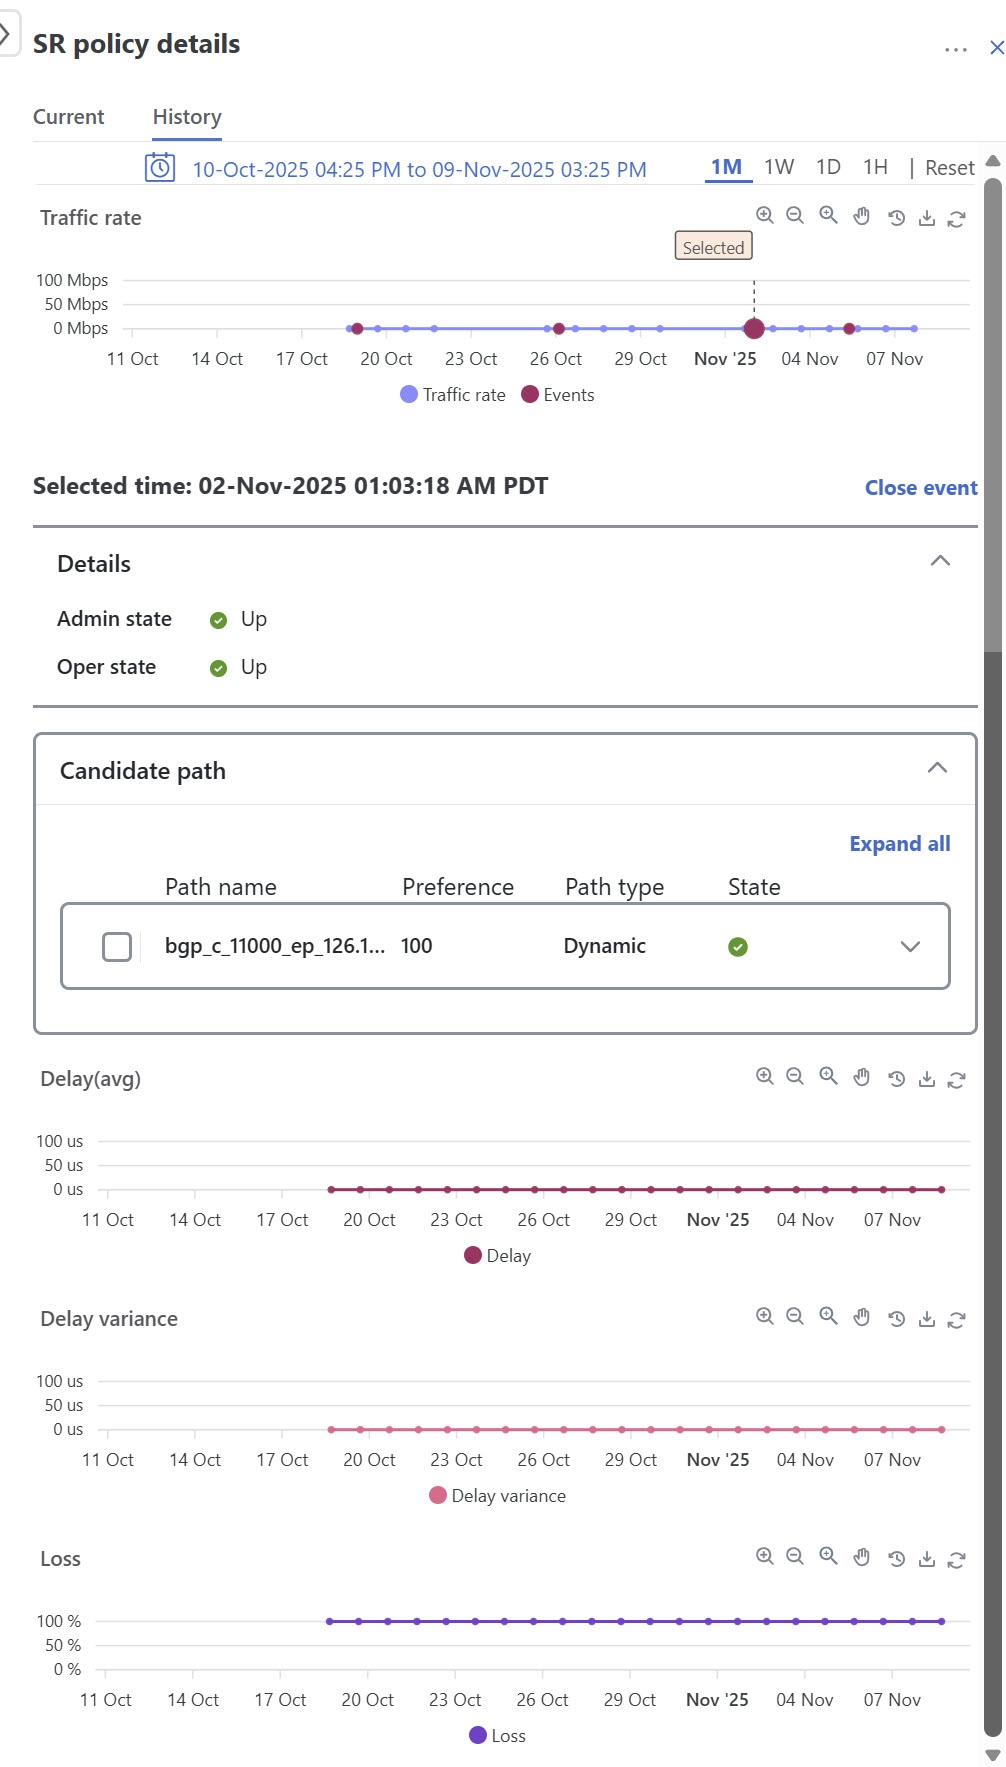This screenshot has width=1006, height=1767.
Task: Download the Loss chart
Action: tap(927, 1559)
